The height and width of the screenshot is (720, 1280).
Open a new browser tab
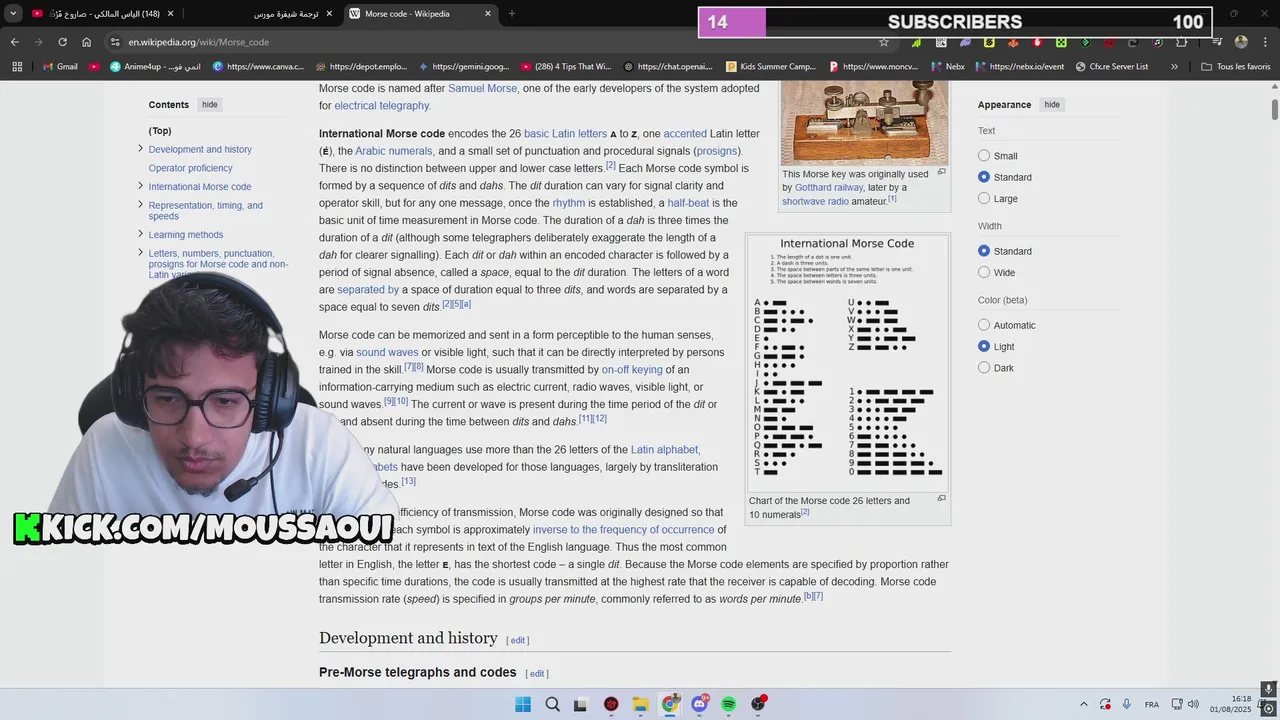click(x=511, y=14)
